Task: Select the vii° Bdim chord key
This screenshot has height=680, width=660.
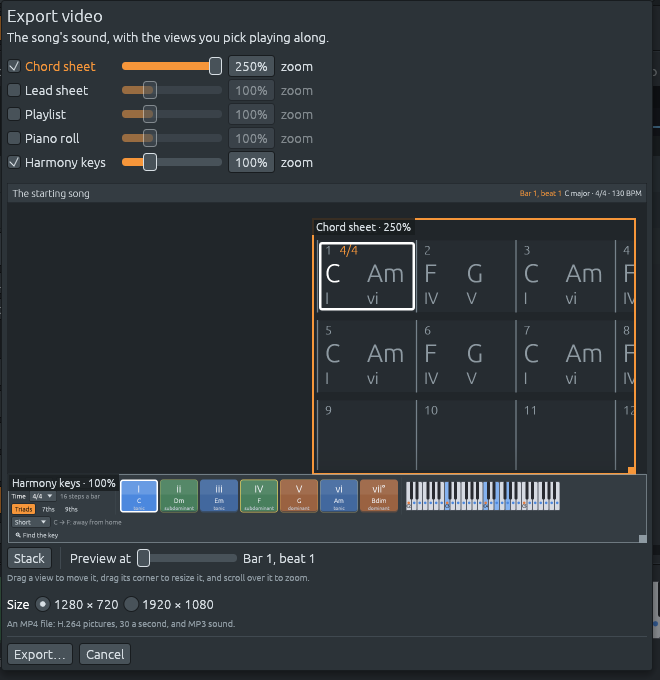Action: [x=379, y=496]
